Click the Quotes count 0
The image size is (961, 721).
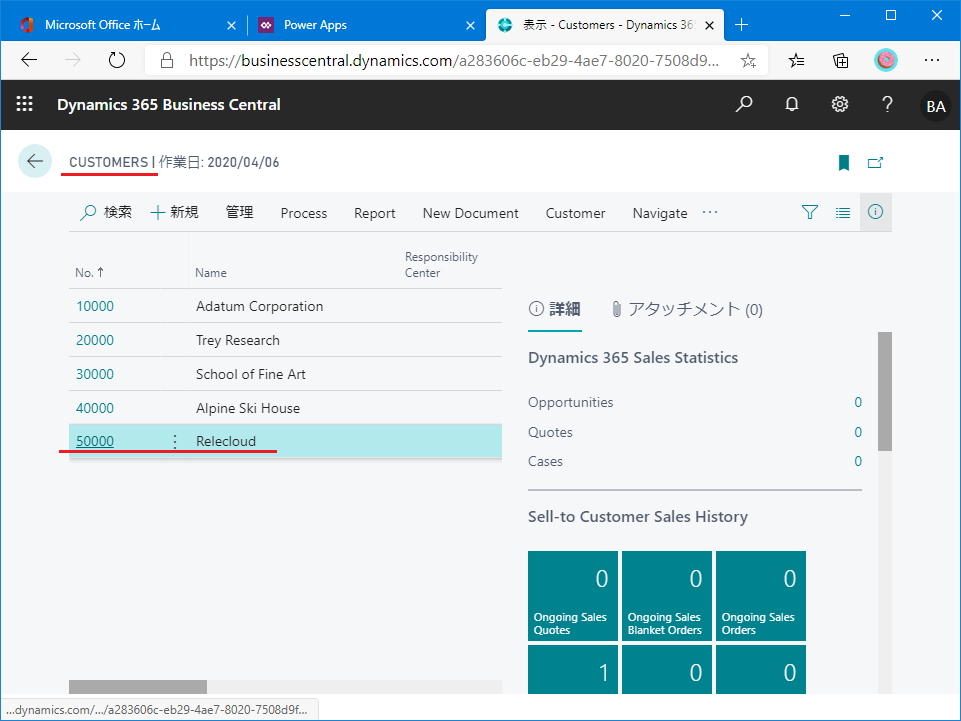click(x=858, y=432)
